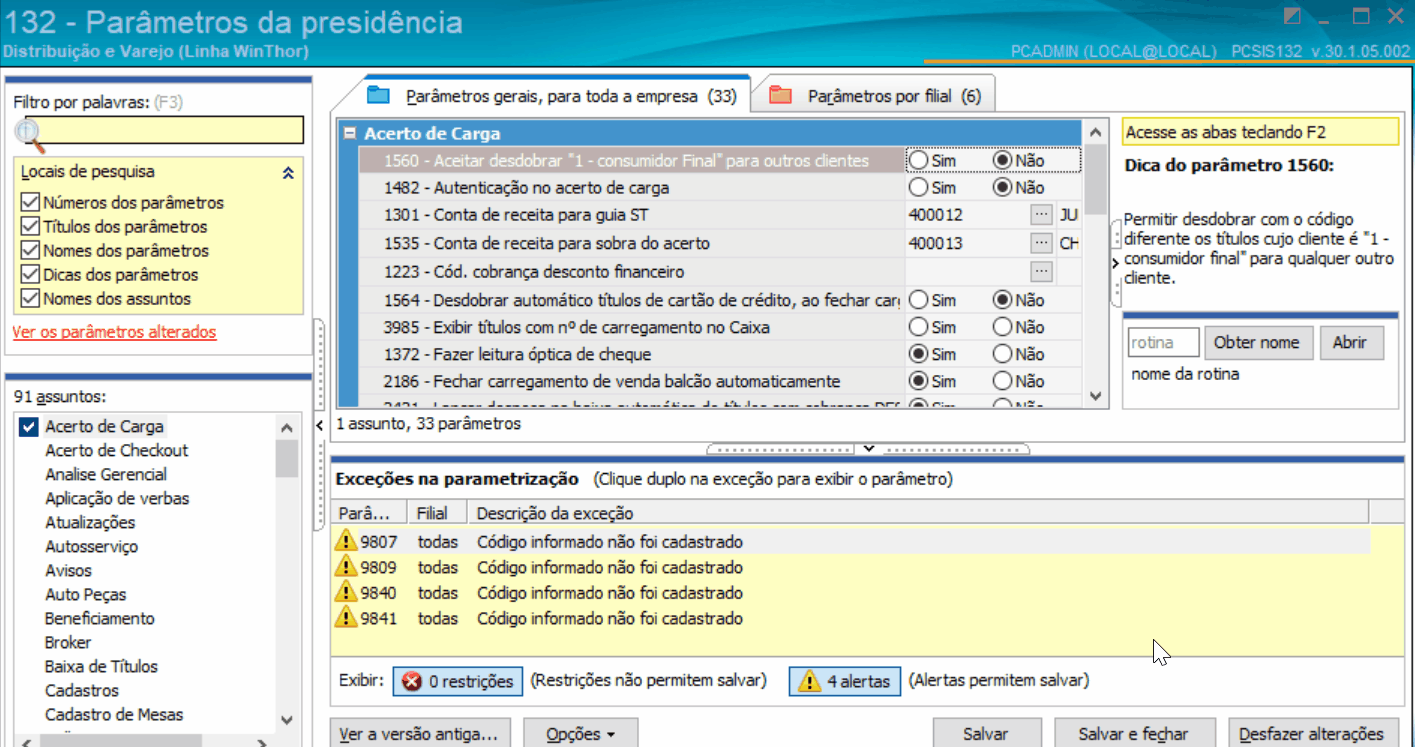Click the magnifying glass search icon
Image resolution: width=1415 pixels, height=747 pixels.
click(x=29, y=132)
